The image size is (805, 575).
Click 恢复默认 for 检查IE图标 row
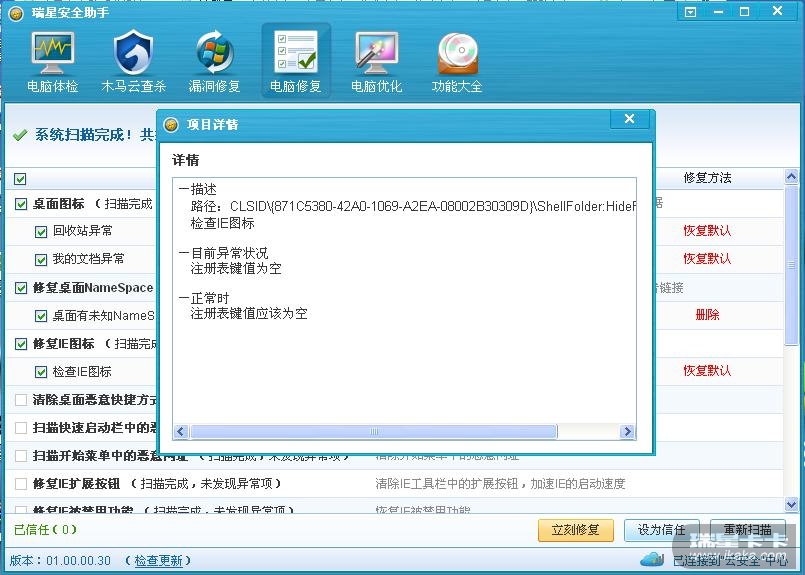(x=707, y=371)
